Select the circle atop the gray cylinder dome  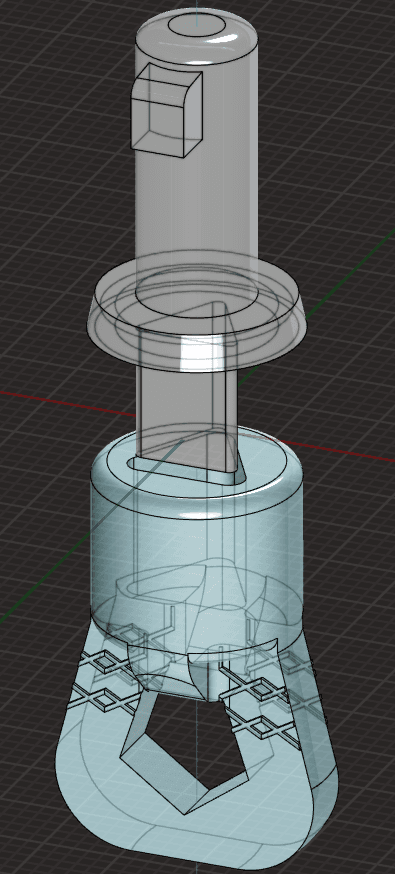pyautogui.click(x=197, y=25)
